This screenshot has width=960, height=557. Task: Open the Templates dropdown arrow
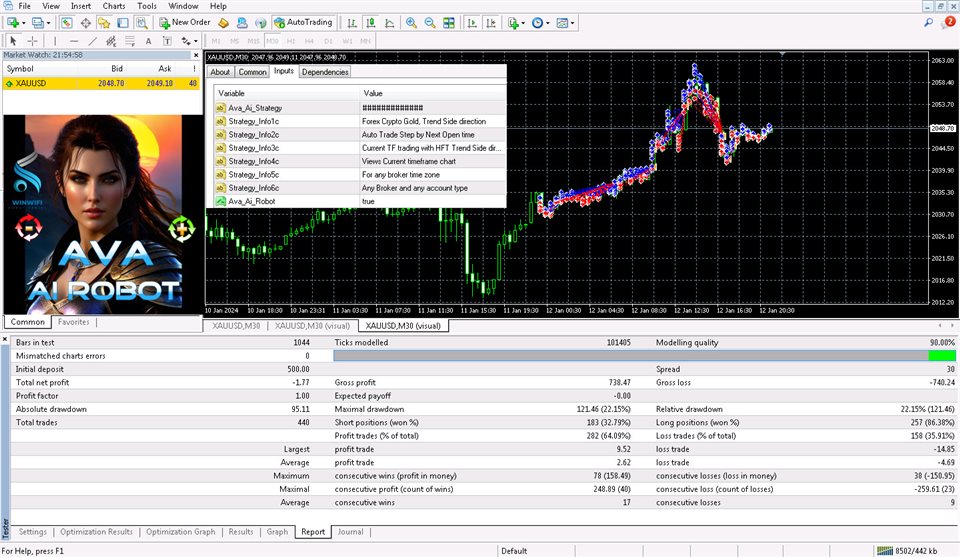pyautogui.click(x=572, y=23)
